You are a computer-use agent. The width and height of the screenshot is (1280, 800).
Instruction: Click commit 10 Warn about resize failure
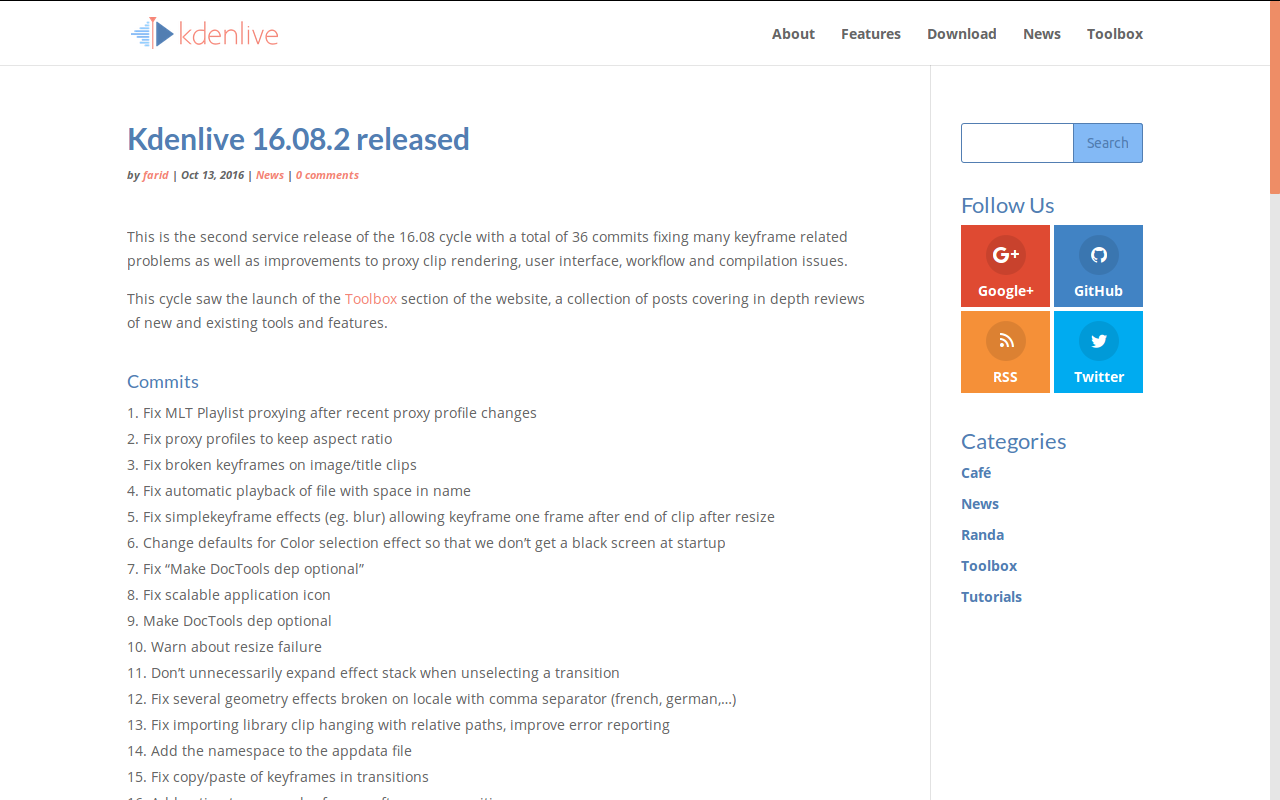point(224,647)
